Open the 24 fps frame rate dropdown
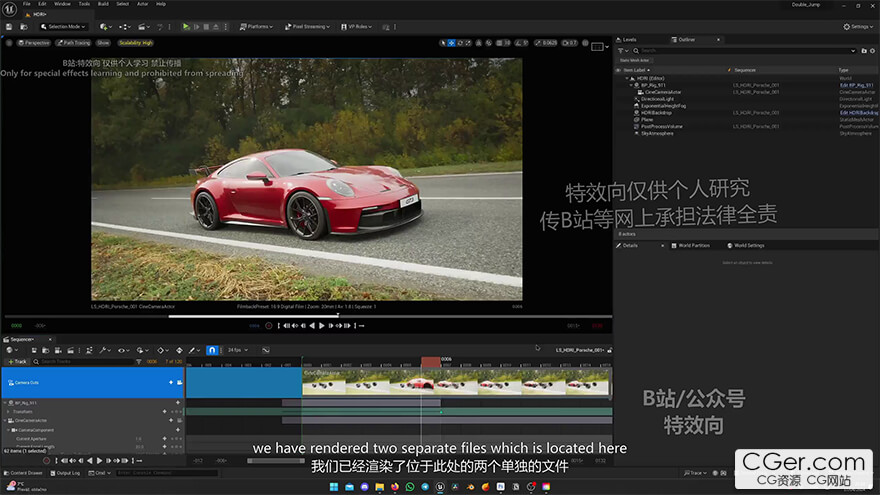 click(237, 350)
